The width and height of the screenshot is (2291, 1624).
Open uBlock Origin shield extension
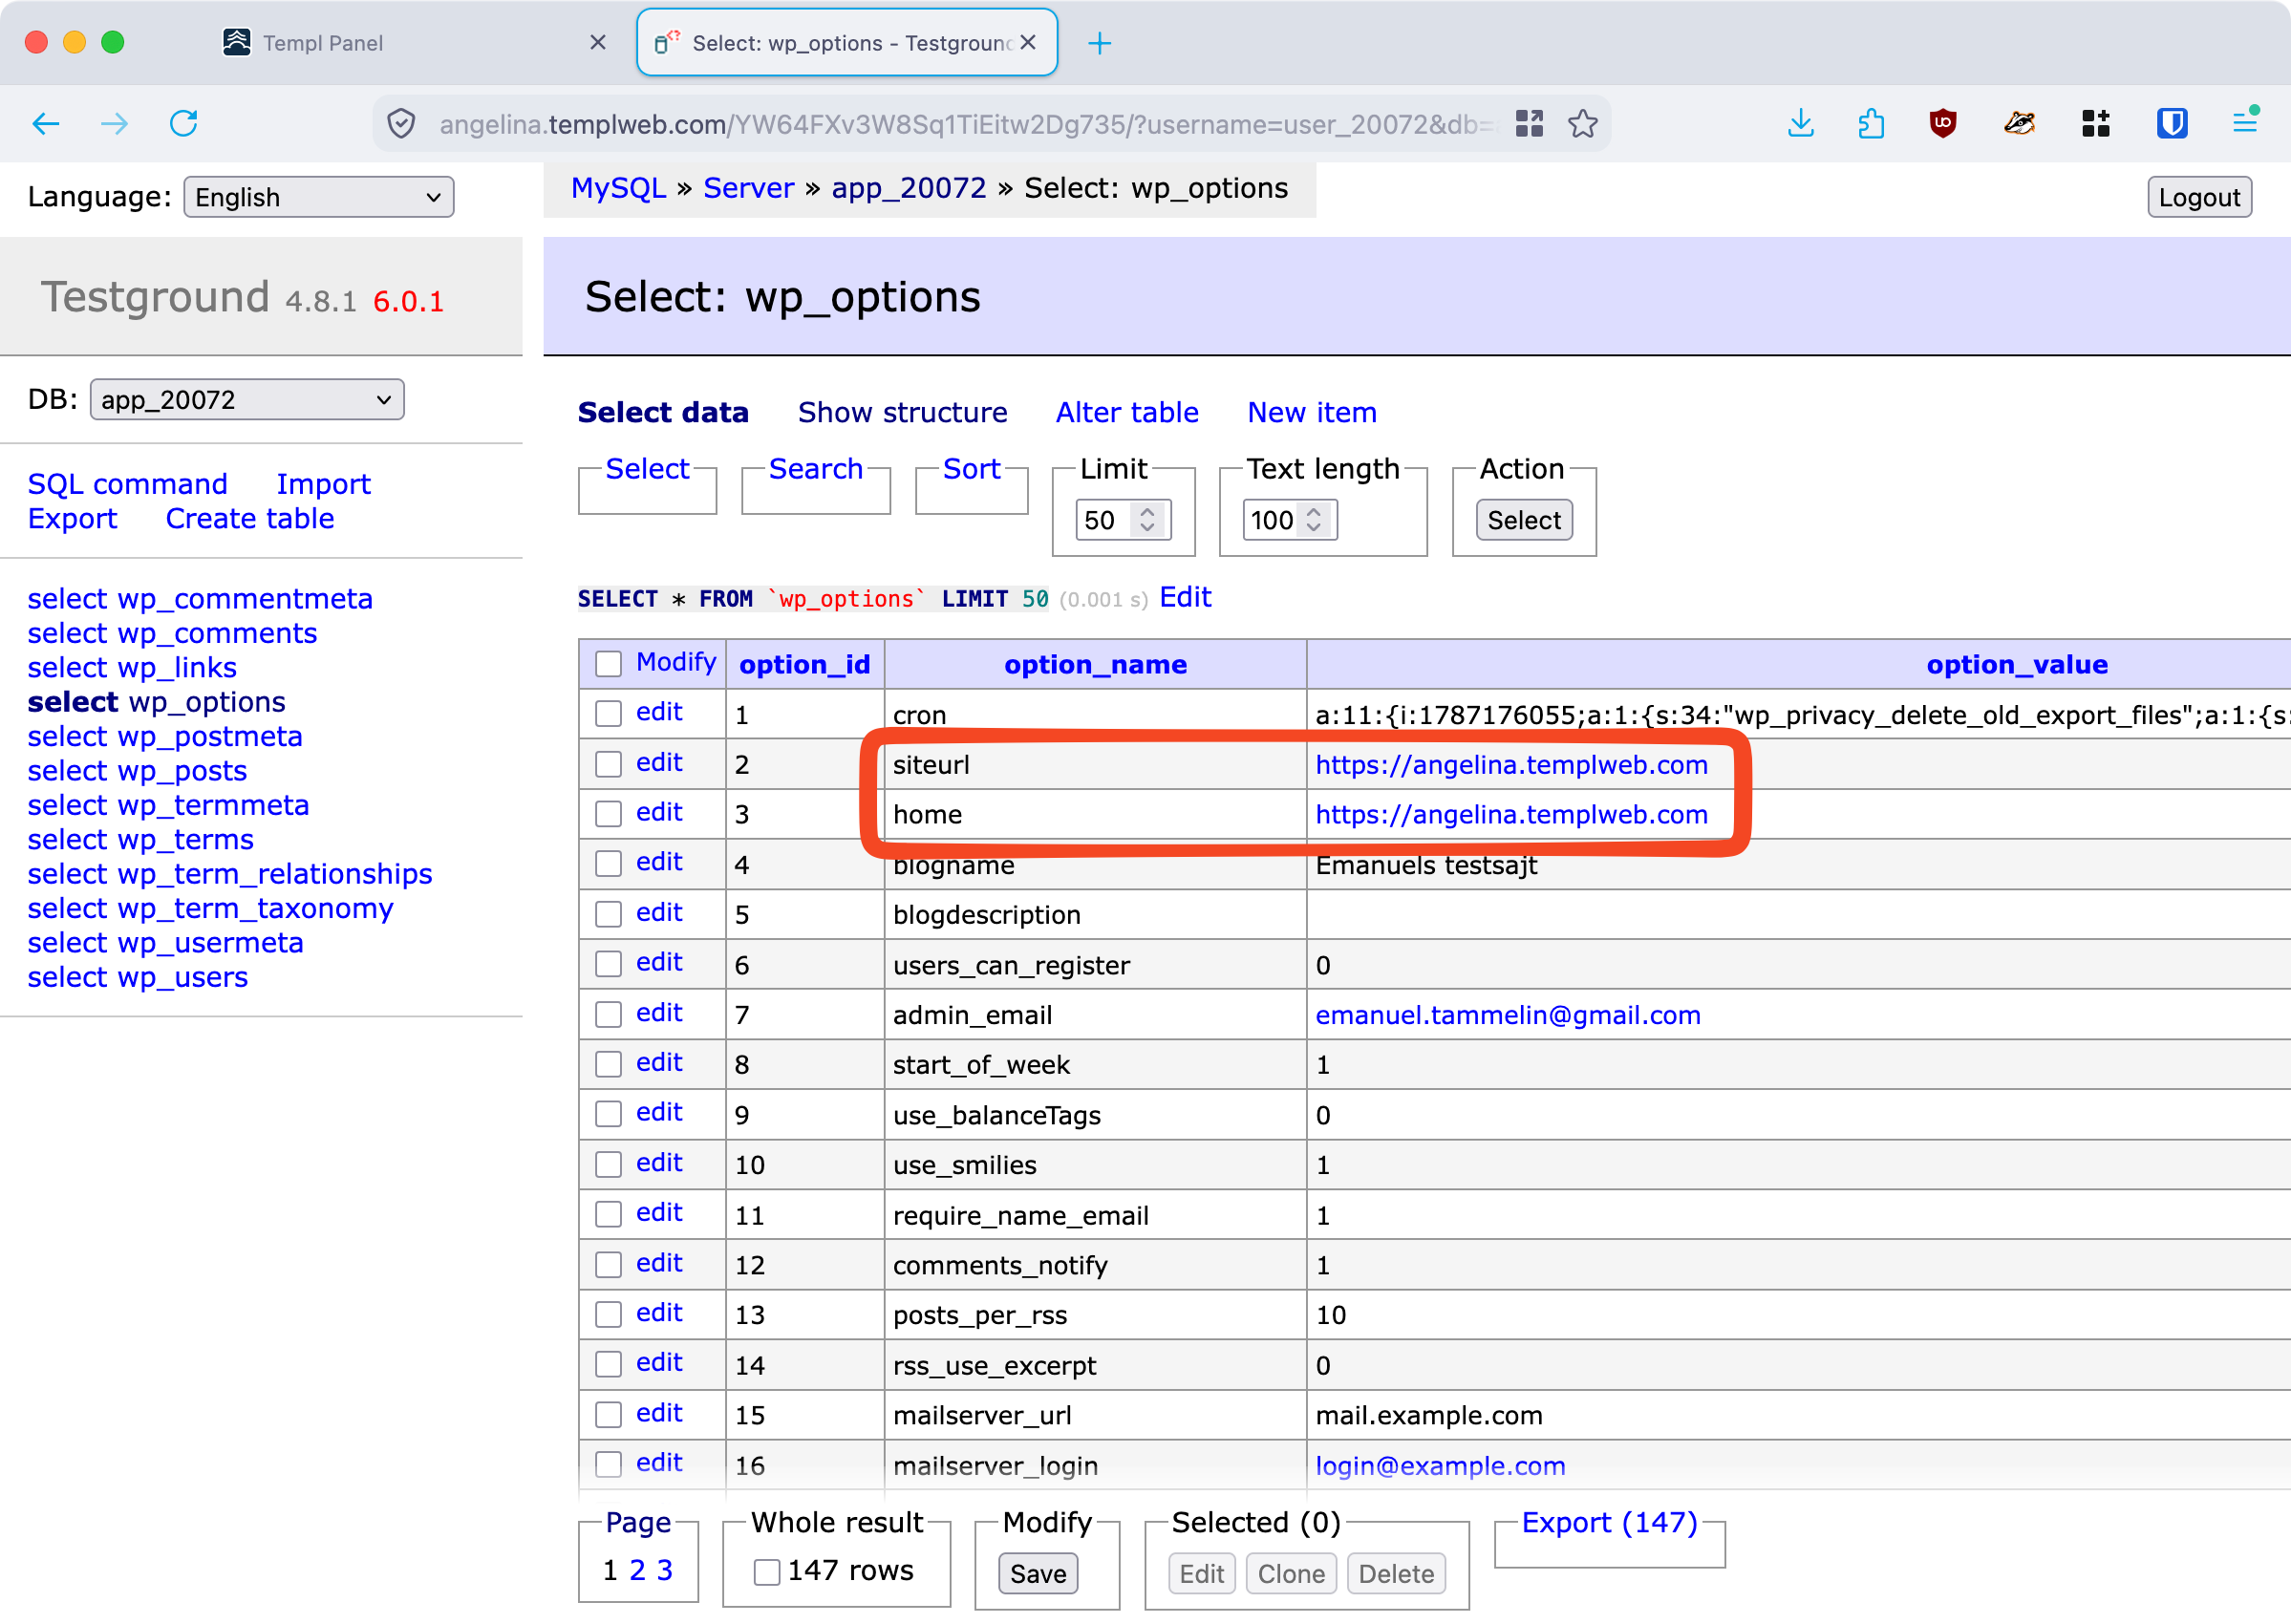click(1942, 124)
